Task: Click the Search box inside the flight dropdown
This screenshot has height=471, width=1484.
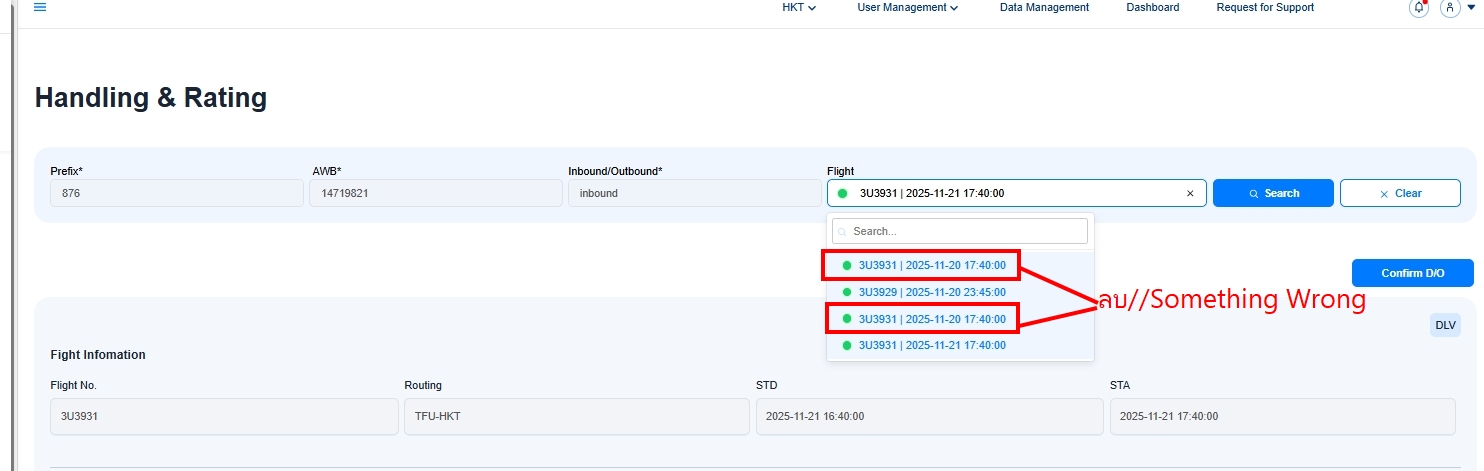Action: (960, 231)
